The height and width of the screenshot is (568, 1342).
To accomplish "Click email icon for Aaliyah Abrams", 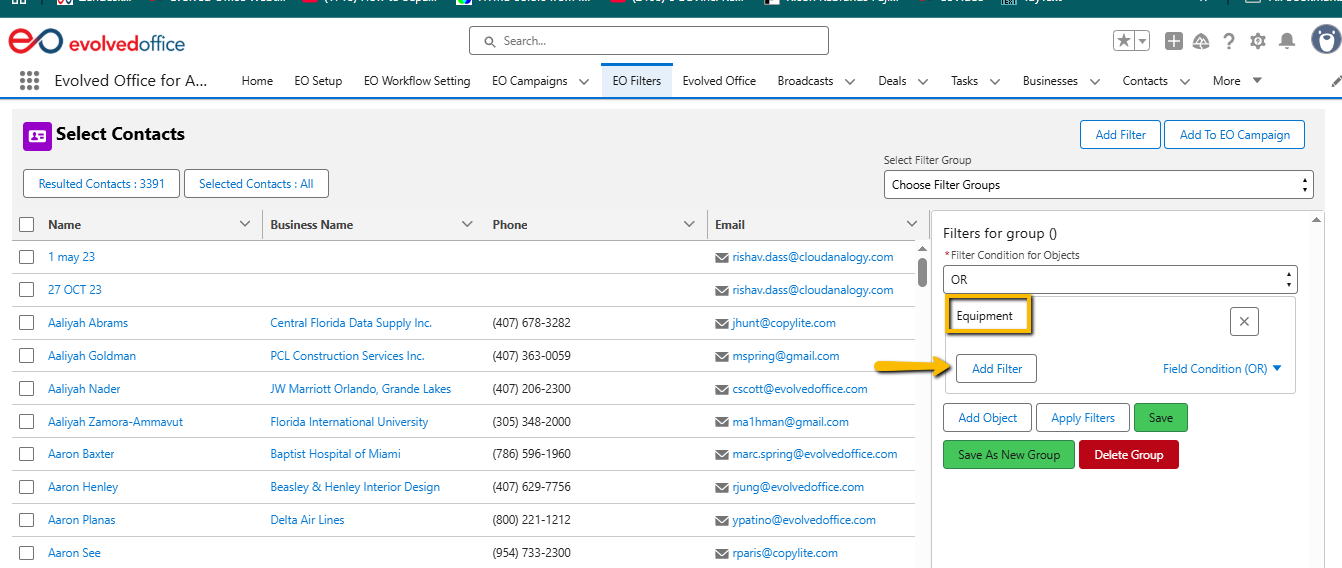I will [x=722, y=324].
